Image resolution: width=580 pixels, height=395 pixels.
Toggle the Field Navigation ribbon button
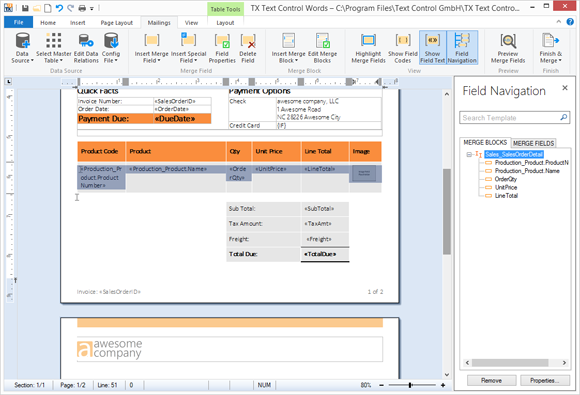coord(462,48)
